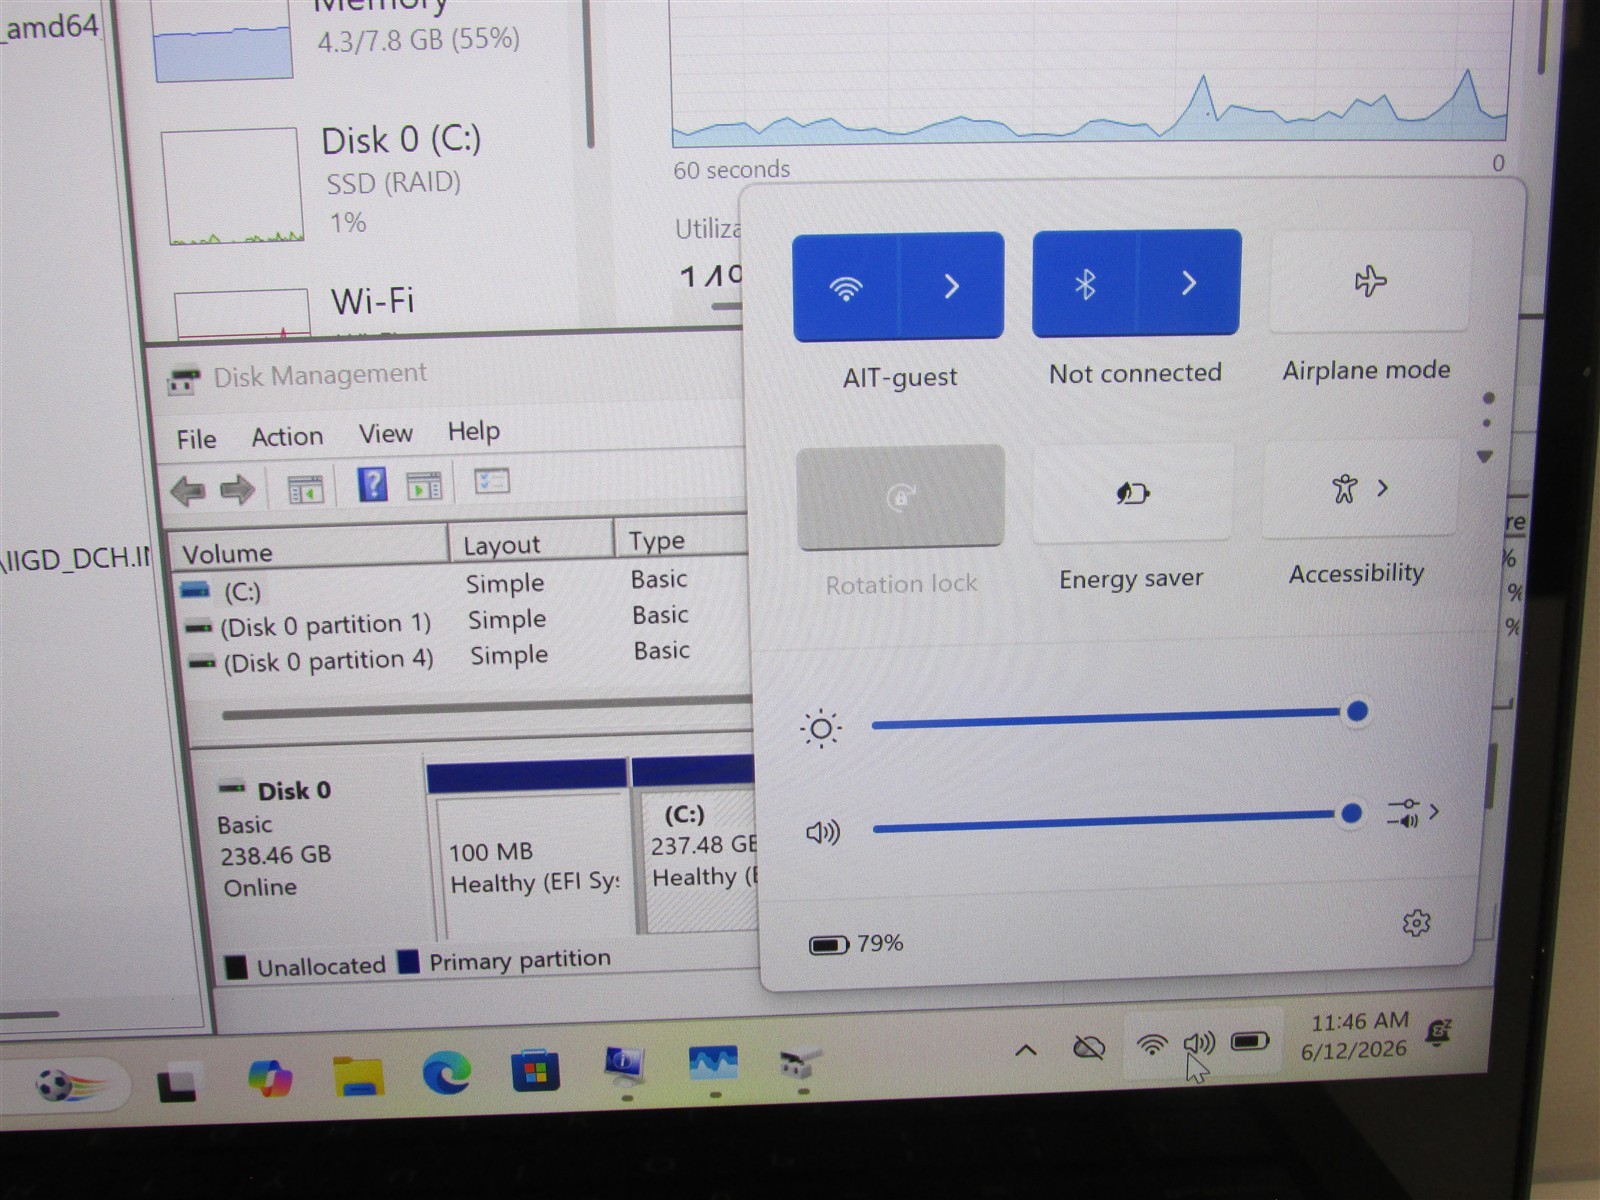This screenshot has width=1600, height=1200.
Task: Click Show/Hide Console Tree toolbar icon
Action: 305,489
